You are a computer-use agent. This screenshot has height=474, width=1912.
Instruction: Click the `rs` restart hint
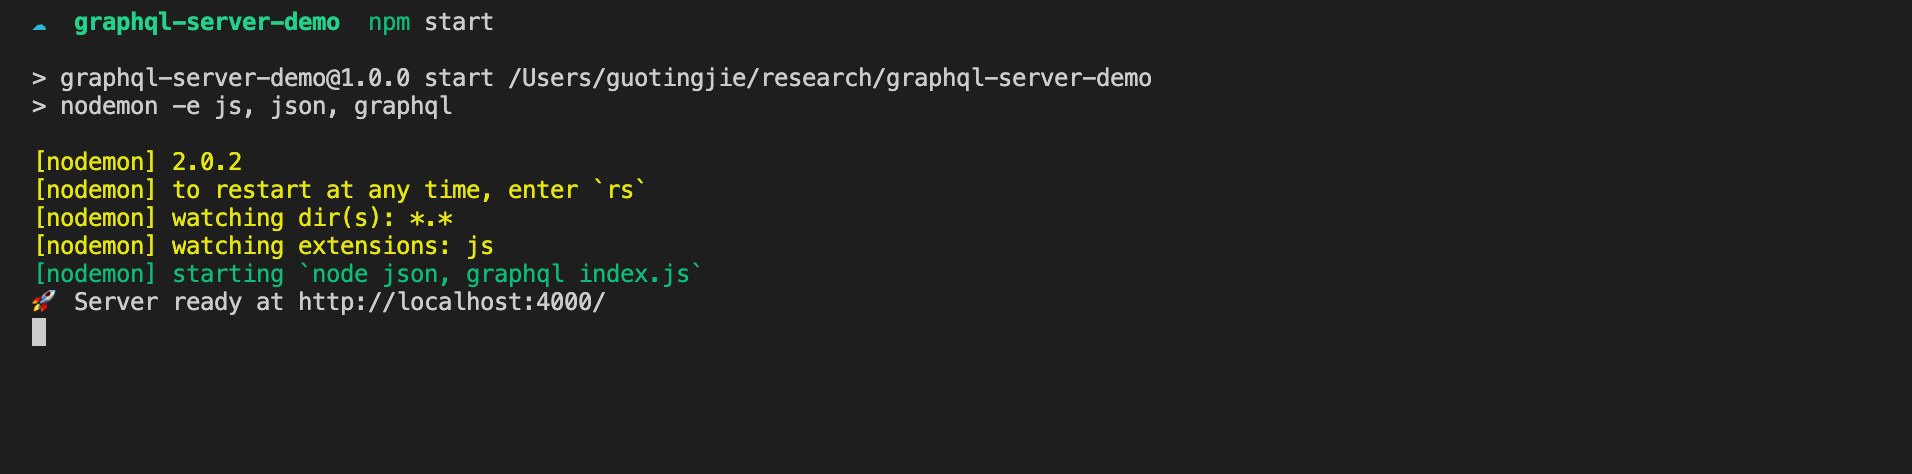pyautogui.click(x=620, y=190)
